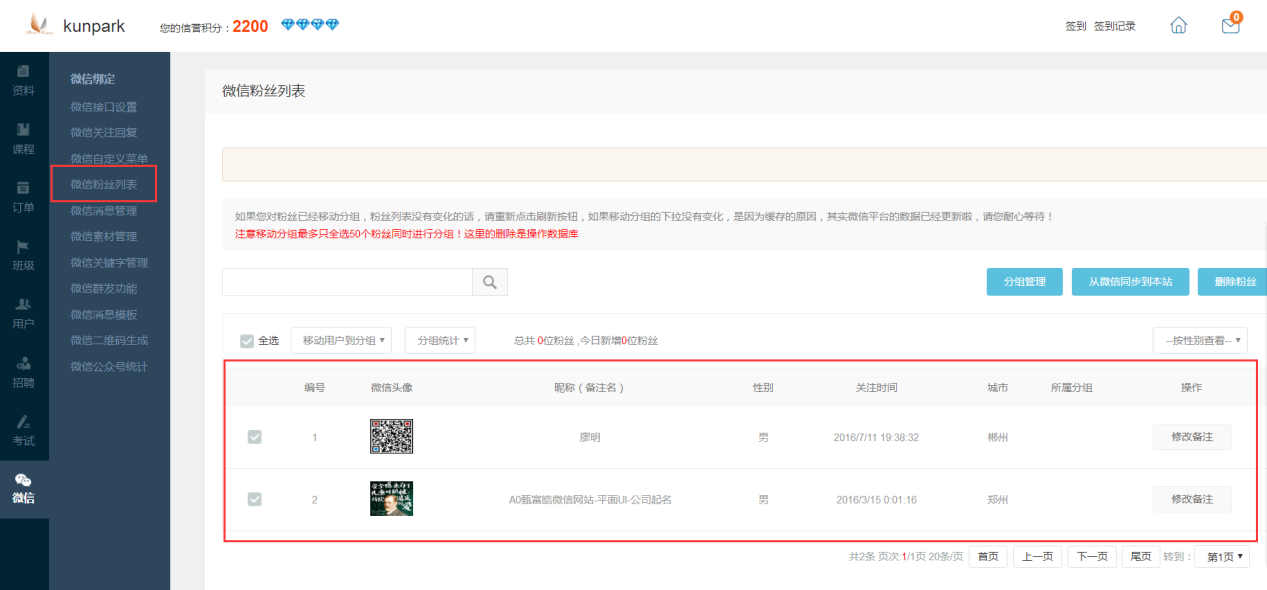Open the 订单 sidebar section
Viewport: 1267px width, 590px height.
click(x=23, y=197)
